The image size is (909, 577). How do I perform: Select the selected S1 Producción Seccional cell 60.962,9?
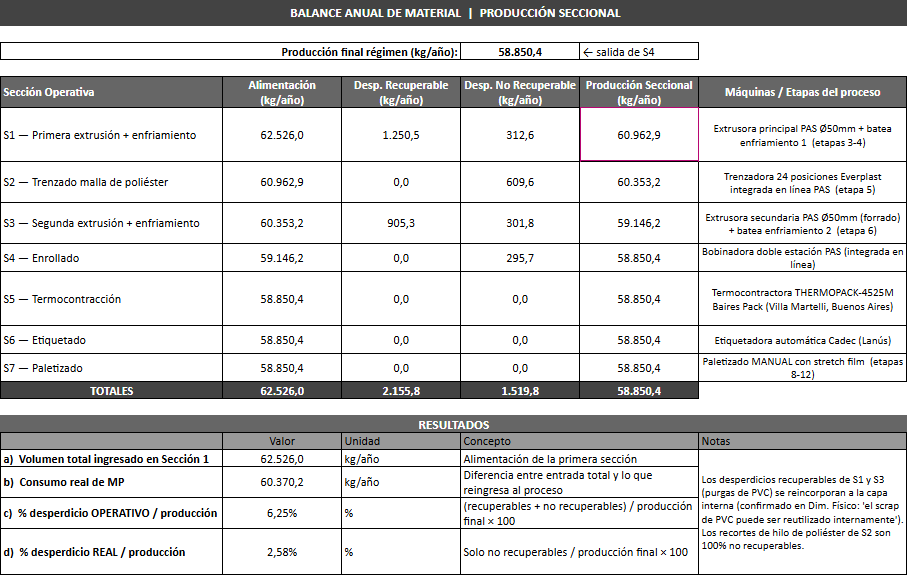639,135
